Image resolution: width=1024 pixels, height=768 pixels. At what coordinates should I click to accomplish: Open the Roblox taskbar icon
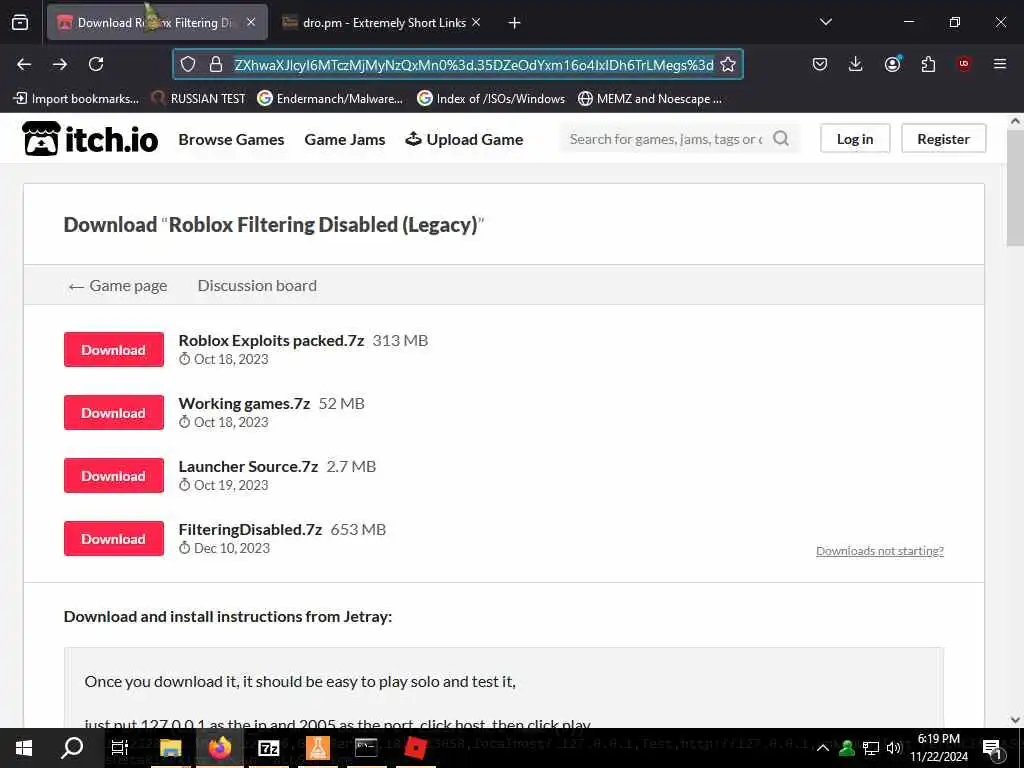point(415,748)
